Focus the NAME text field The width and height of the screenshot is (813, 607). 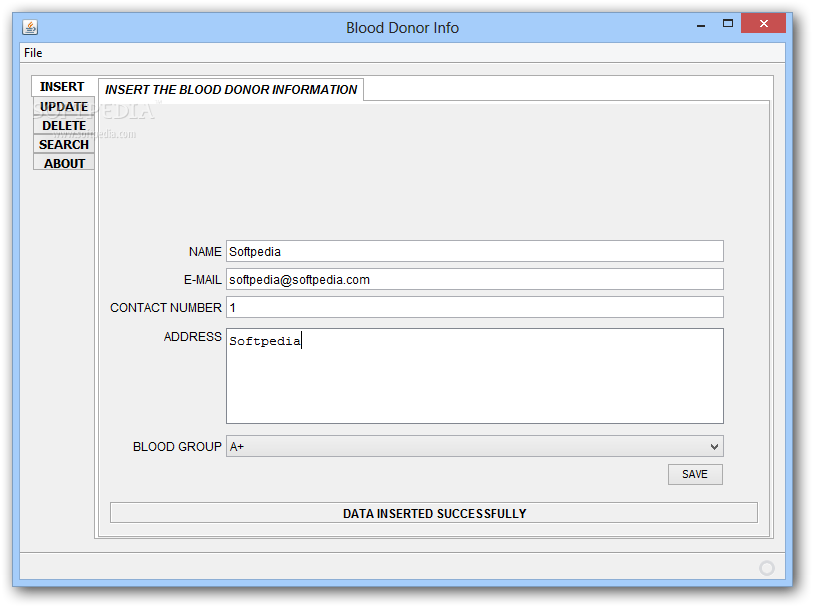[474, 251]
